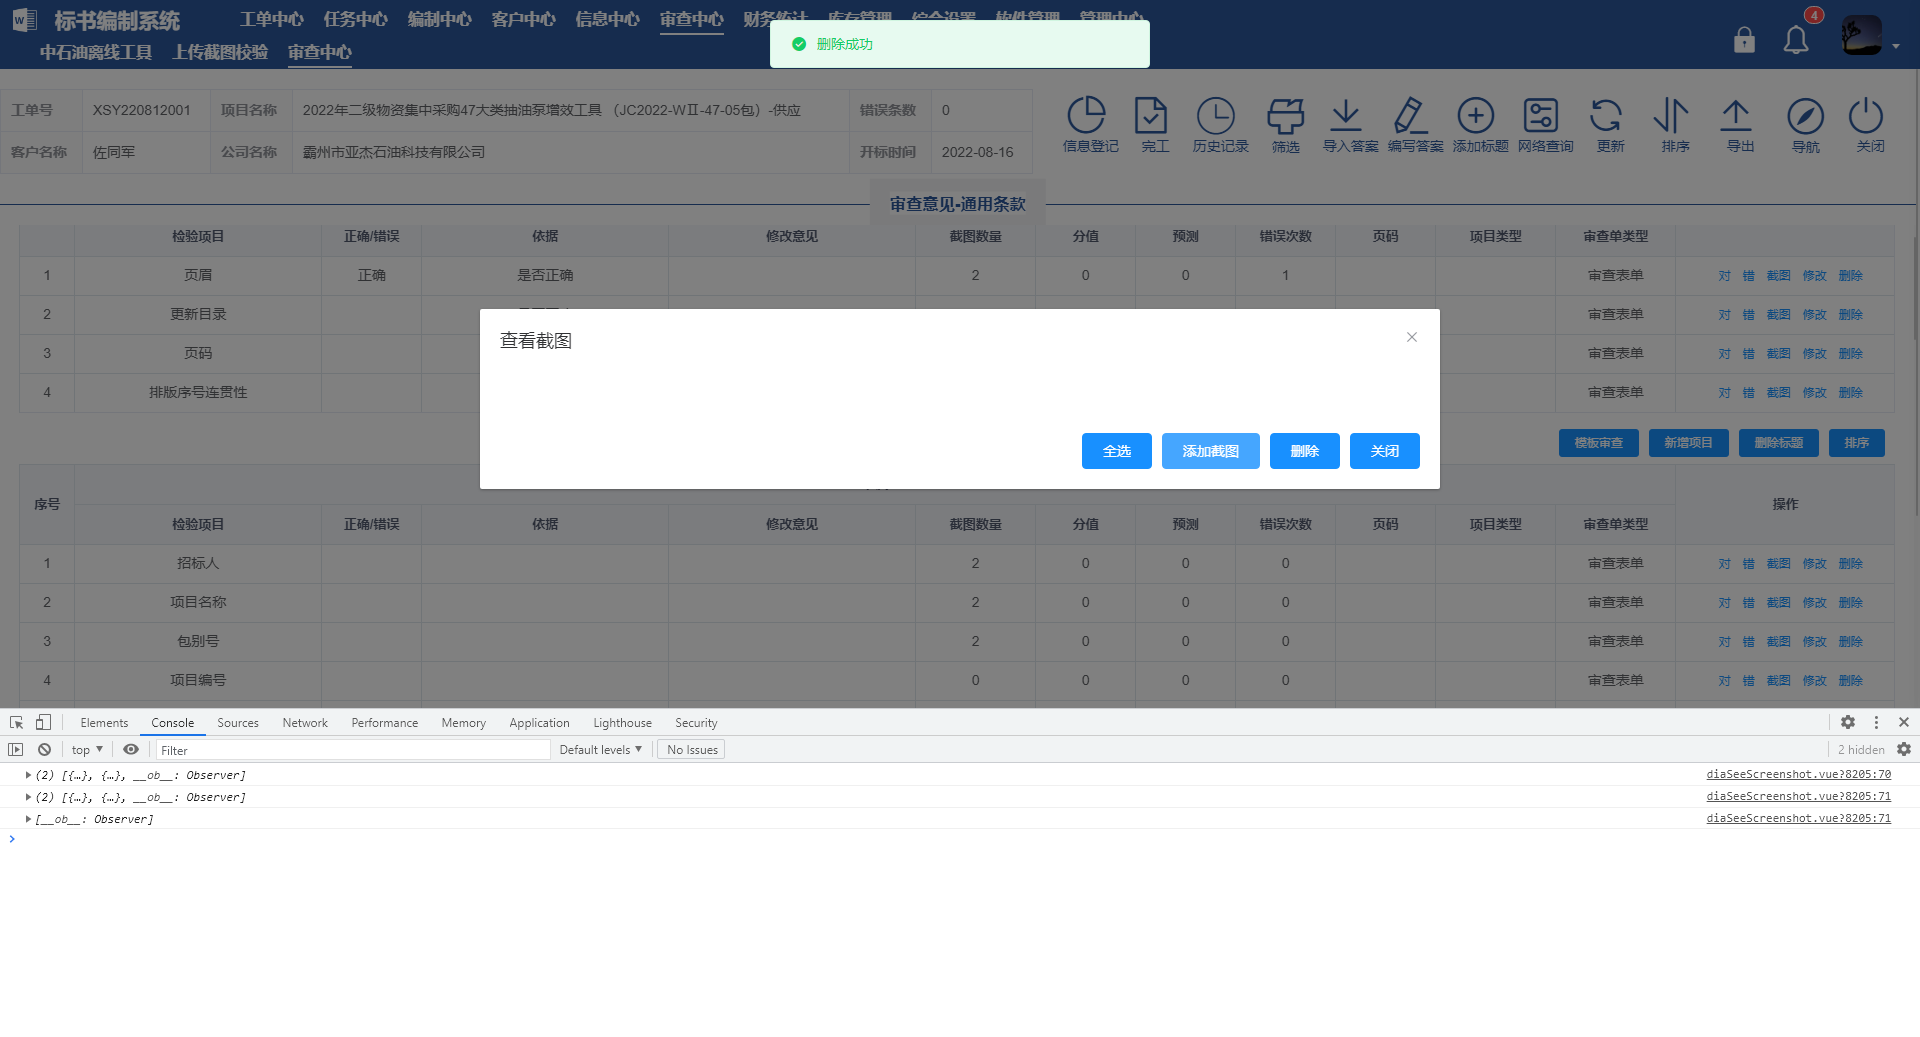The image size is (1920, 1037).
Task: Click 修改 link in 招标人 row
Action: pos(1814,564)
